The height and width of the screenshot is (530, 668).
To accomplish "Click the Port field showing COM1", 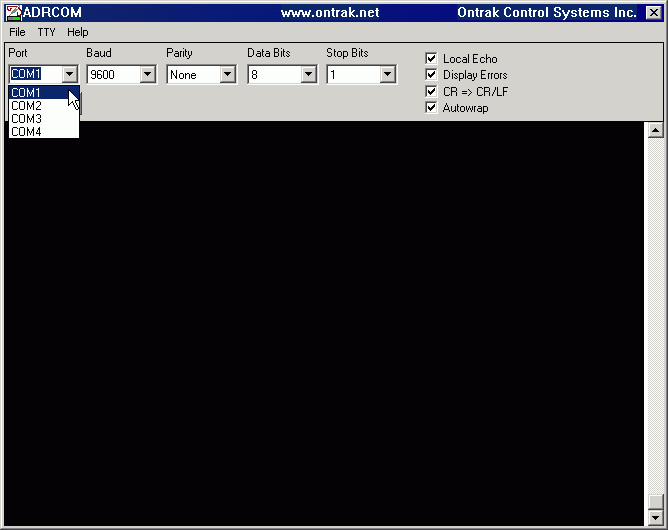I will [x=36, y=74].
